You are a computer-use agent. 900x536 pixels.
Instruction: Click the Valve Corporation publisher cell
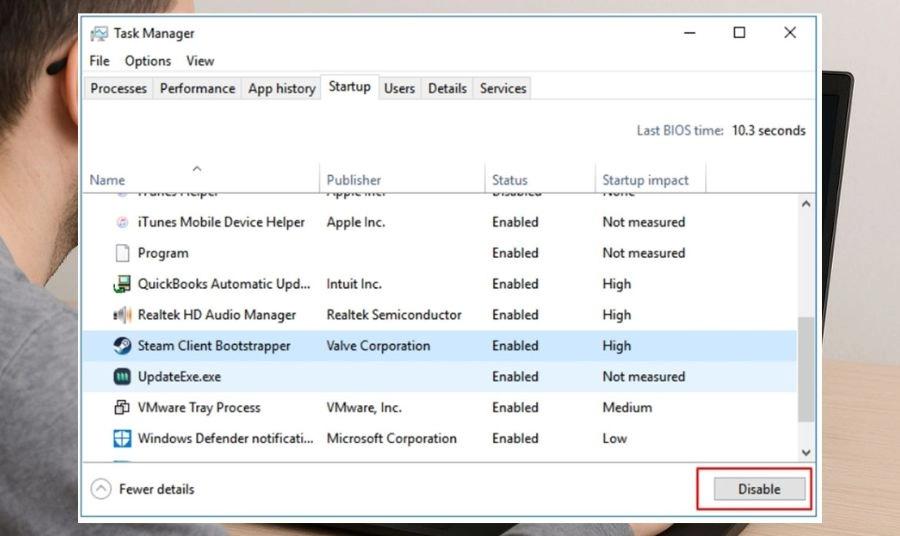click(x=378, y=345)
